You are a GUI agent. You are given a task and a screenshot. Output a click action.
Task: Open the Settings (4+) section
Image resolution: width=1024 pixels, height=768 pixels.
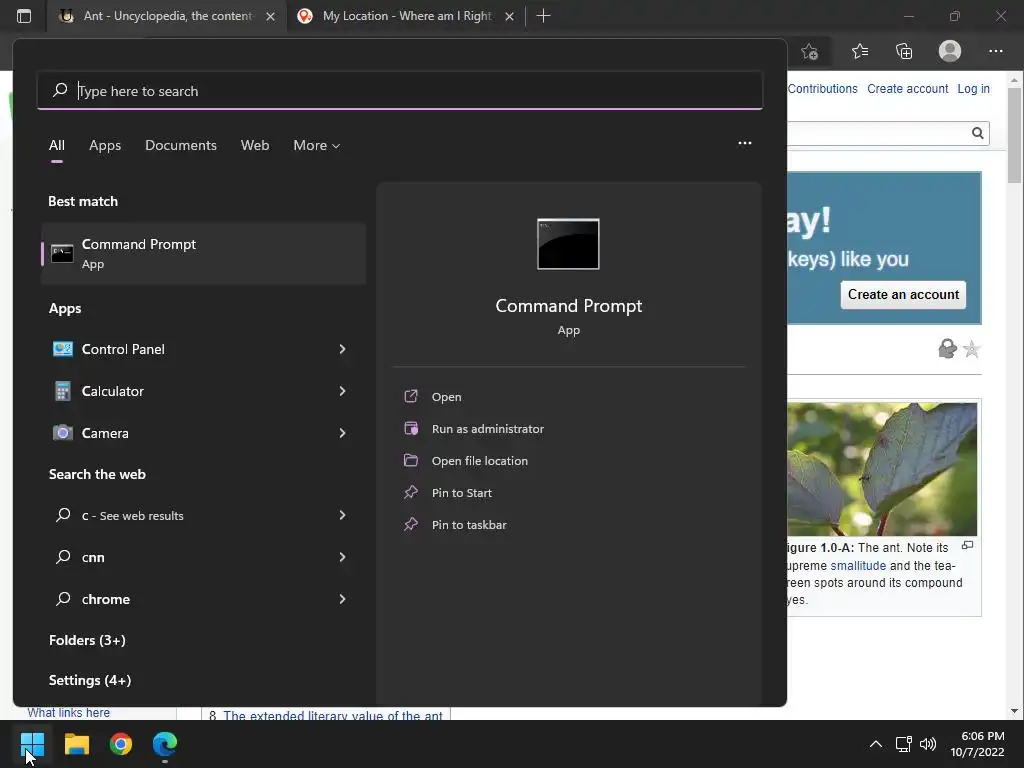point(90,680)
